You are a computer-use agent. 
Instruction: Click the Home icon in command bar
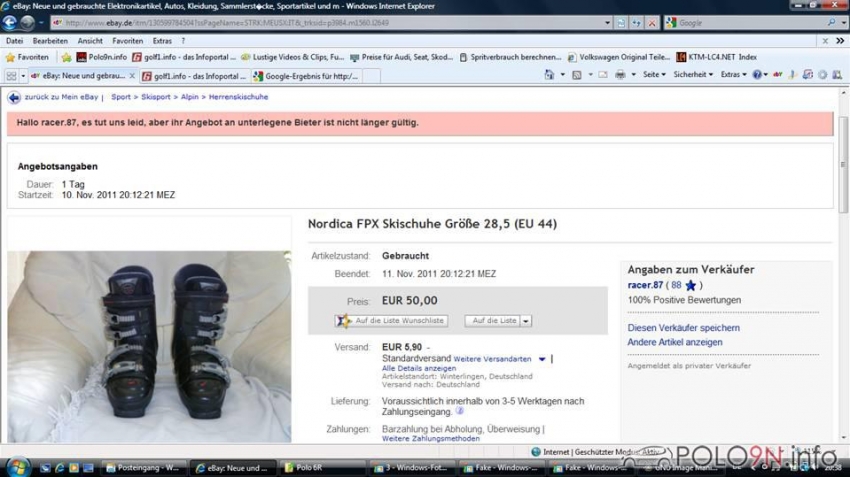[x=549, y=75]
